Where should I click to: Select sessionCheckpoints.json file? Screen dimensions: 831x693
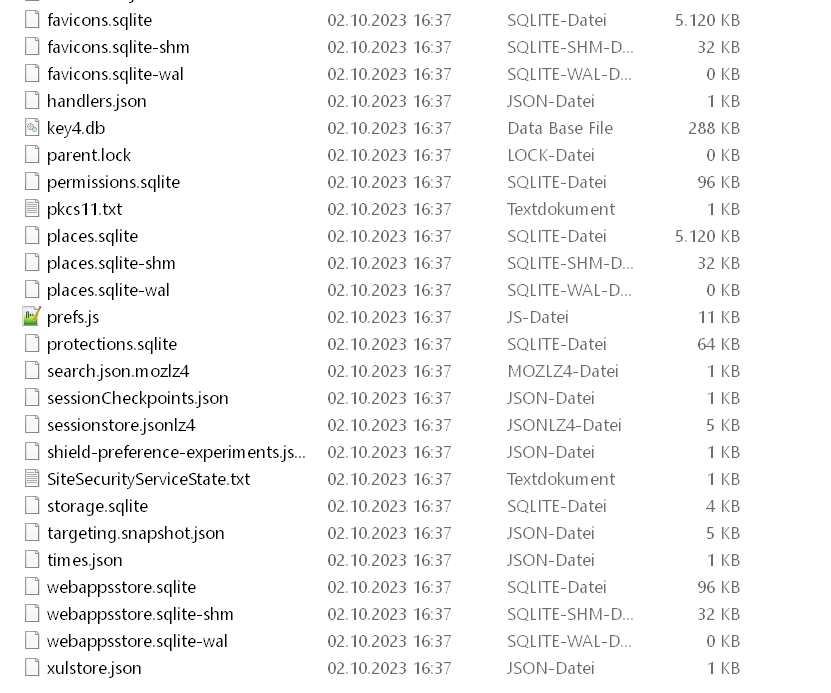(x=137, y=398)
